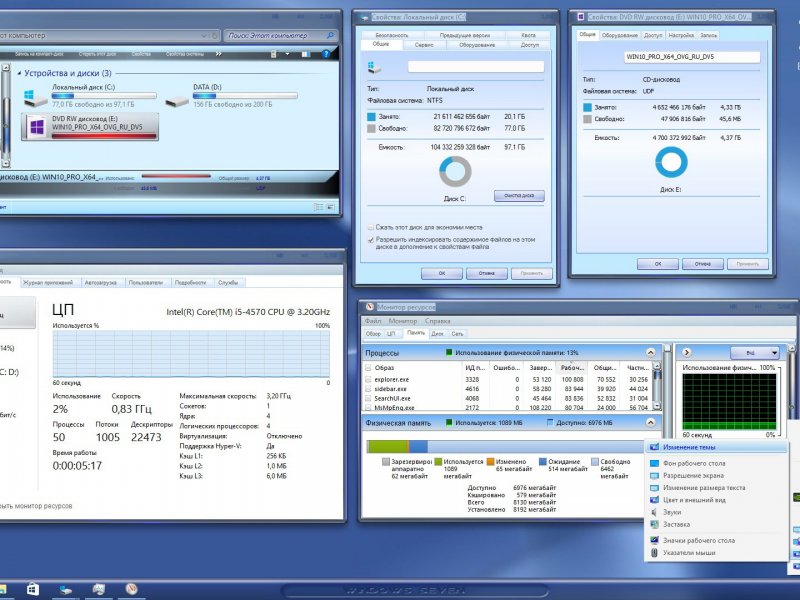Open the address bar history dropdown
800x600 pixels.
(x=204, y=36)
